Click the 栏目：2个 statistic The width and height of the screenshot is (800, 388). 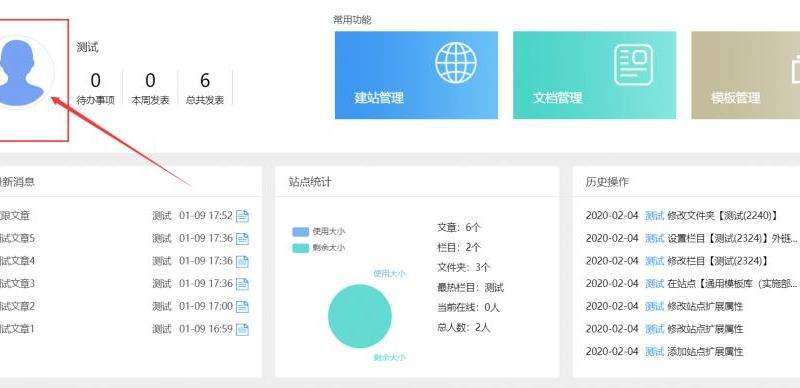[x=459, y=247]
